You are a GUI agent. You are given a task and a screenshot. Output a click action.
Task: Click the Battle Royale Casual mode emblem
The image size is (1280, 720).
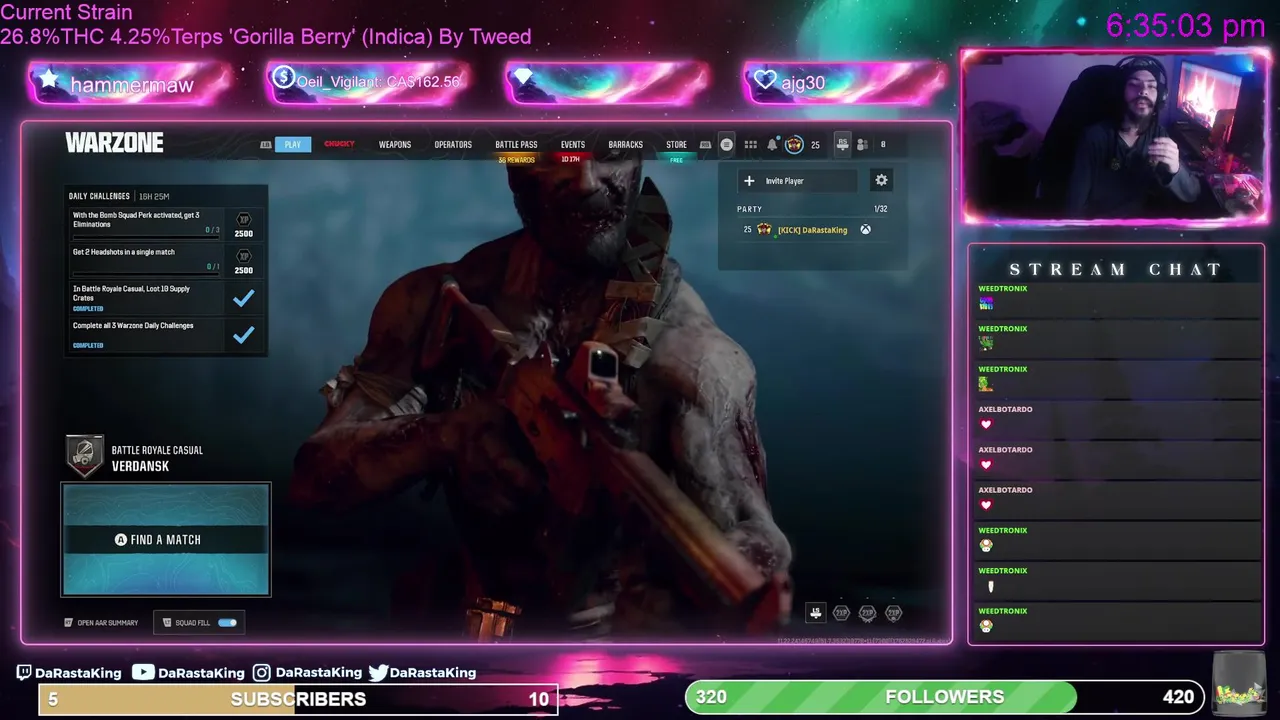(x=85, y=456)
